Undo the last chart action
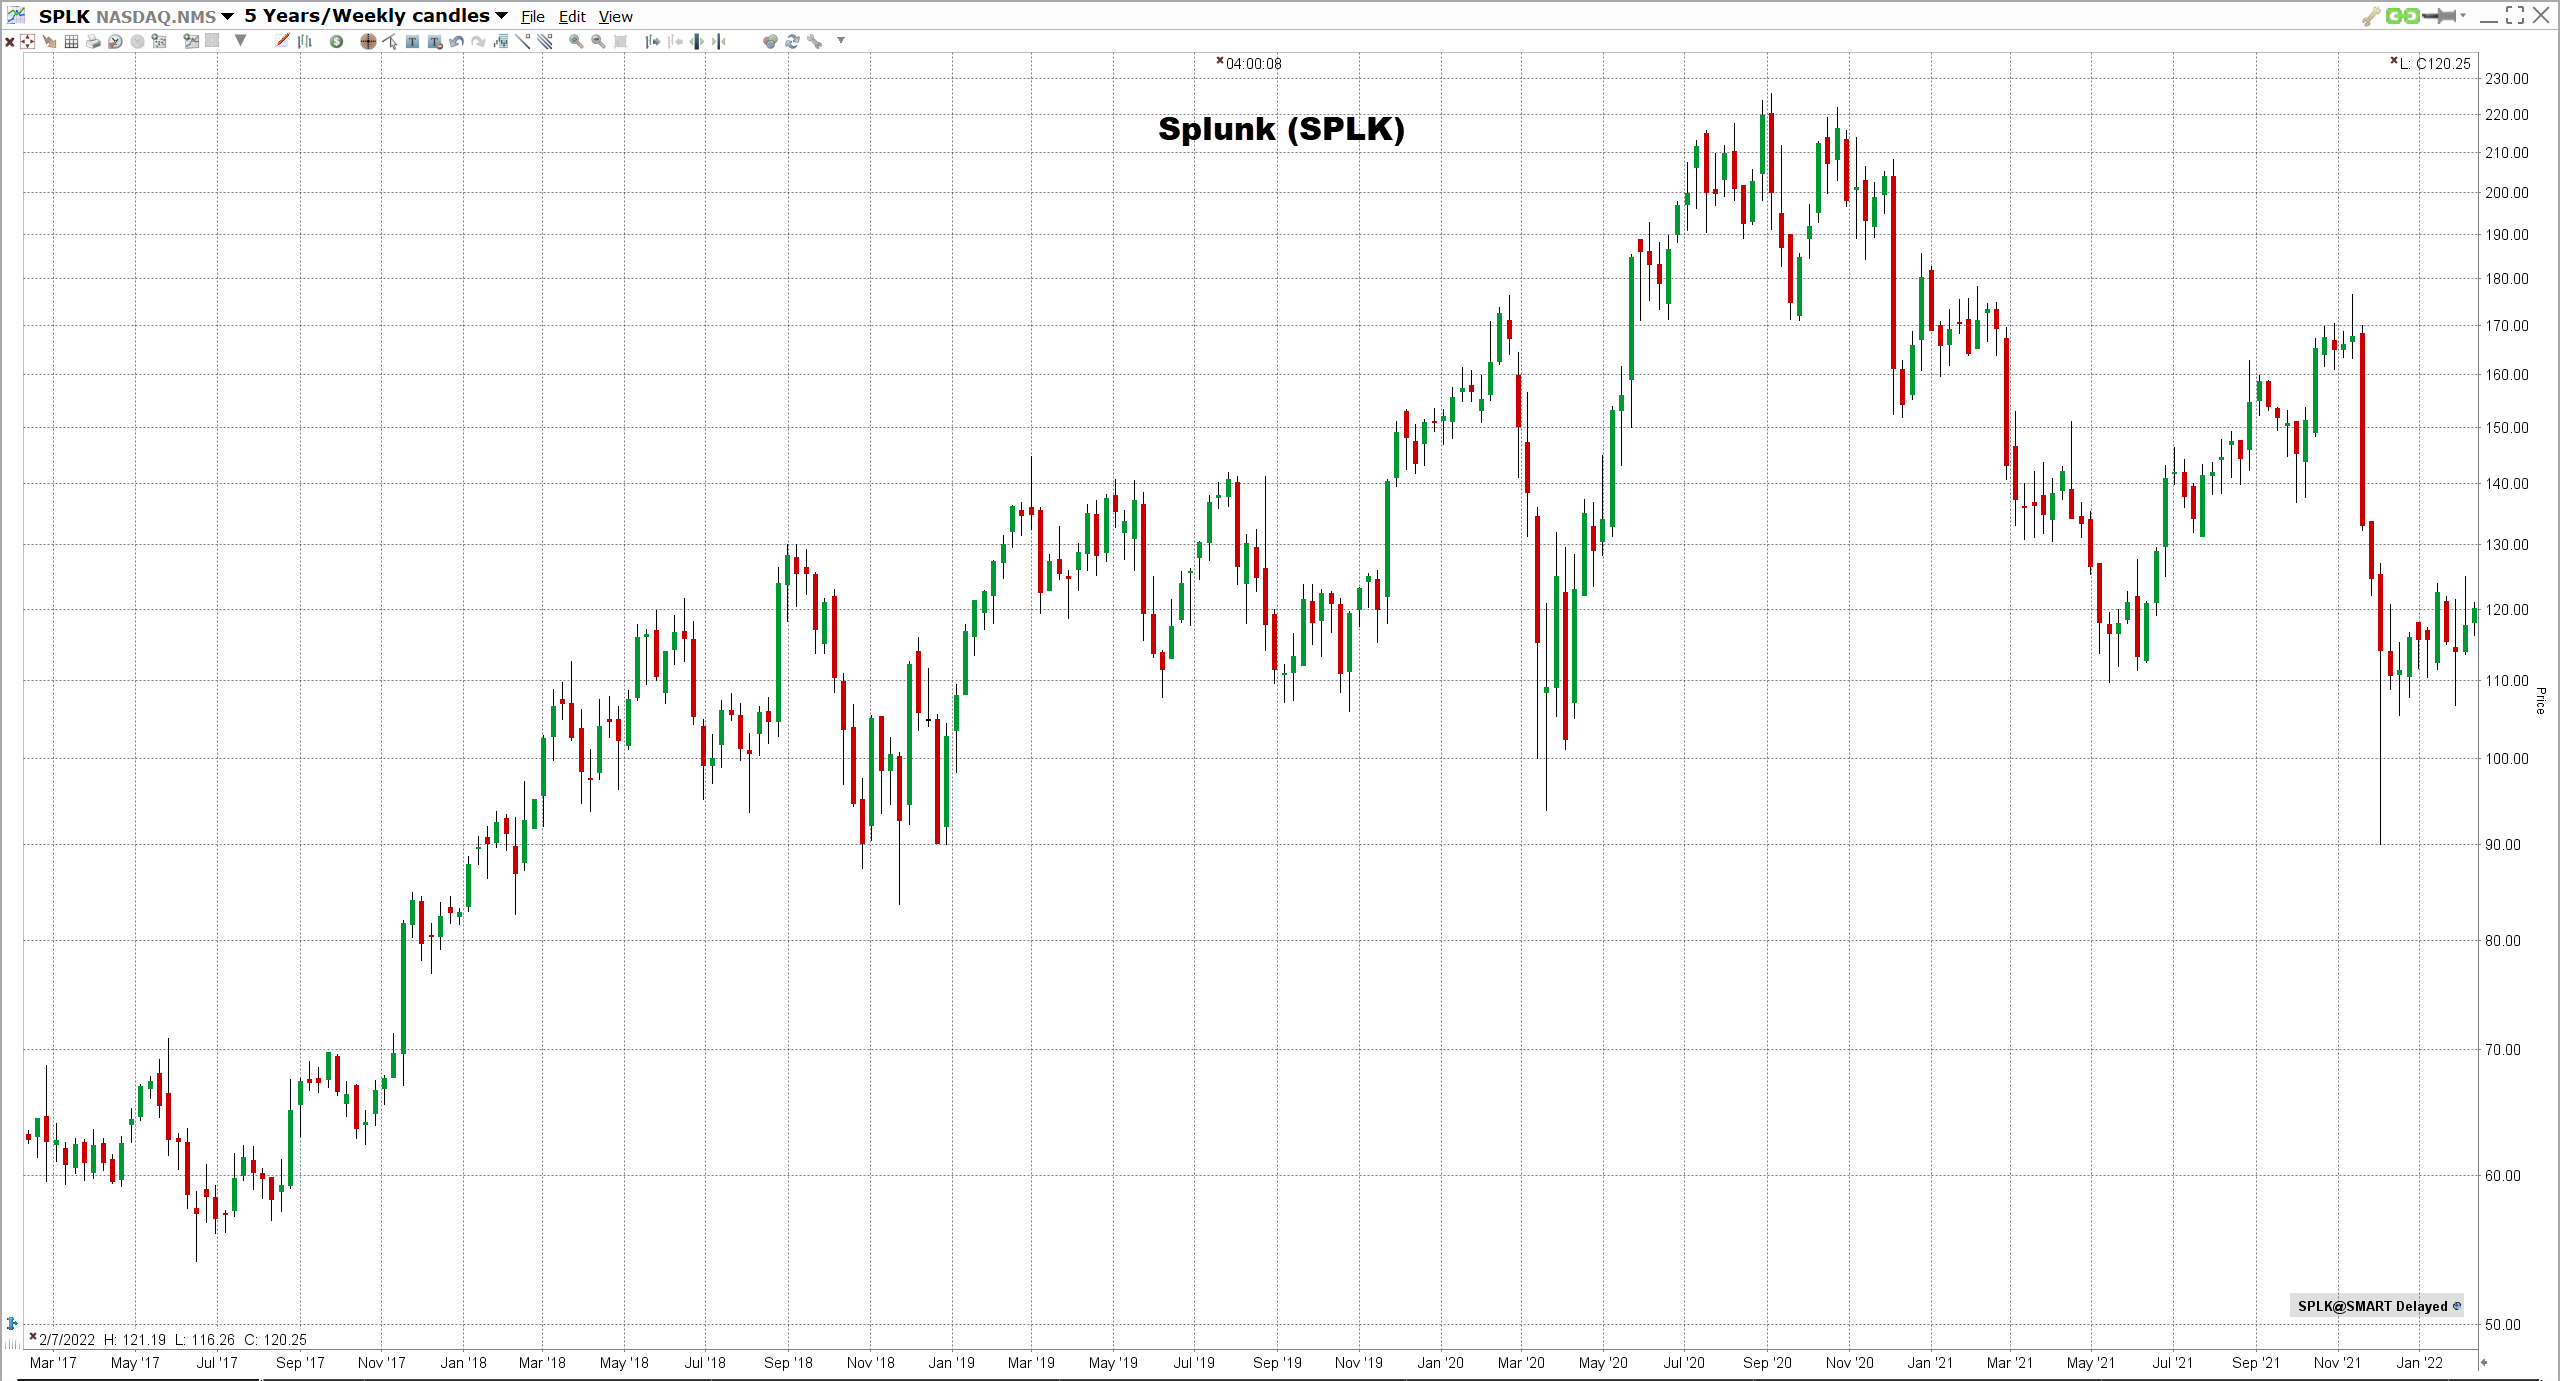Viewport: 2560px width, 1381px height. tap(456, 41)
